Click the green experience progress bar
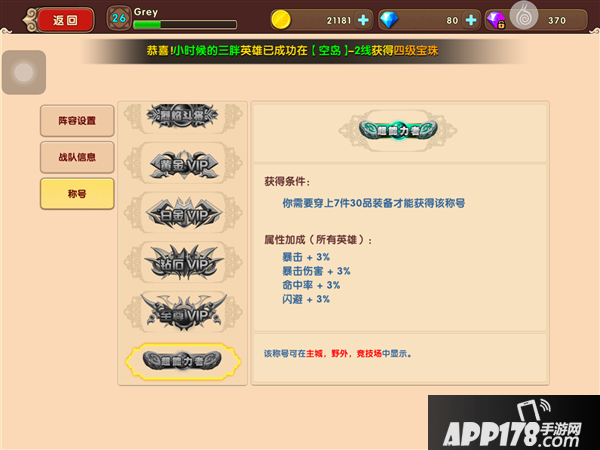Image resolution: width=600 pixels, height=450 pixels. [x=185, y=24]
